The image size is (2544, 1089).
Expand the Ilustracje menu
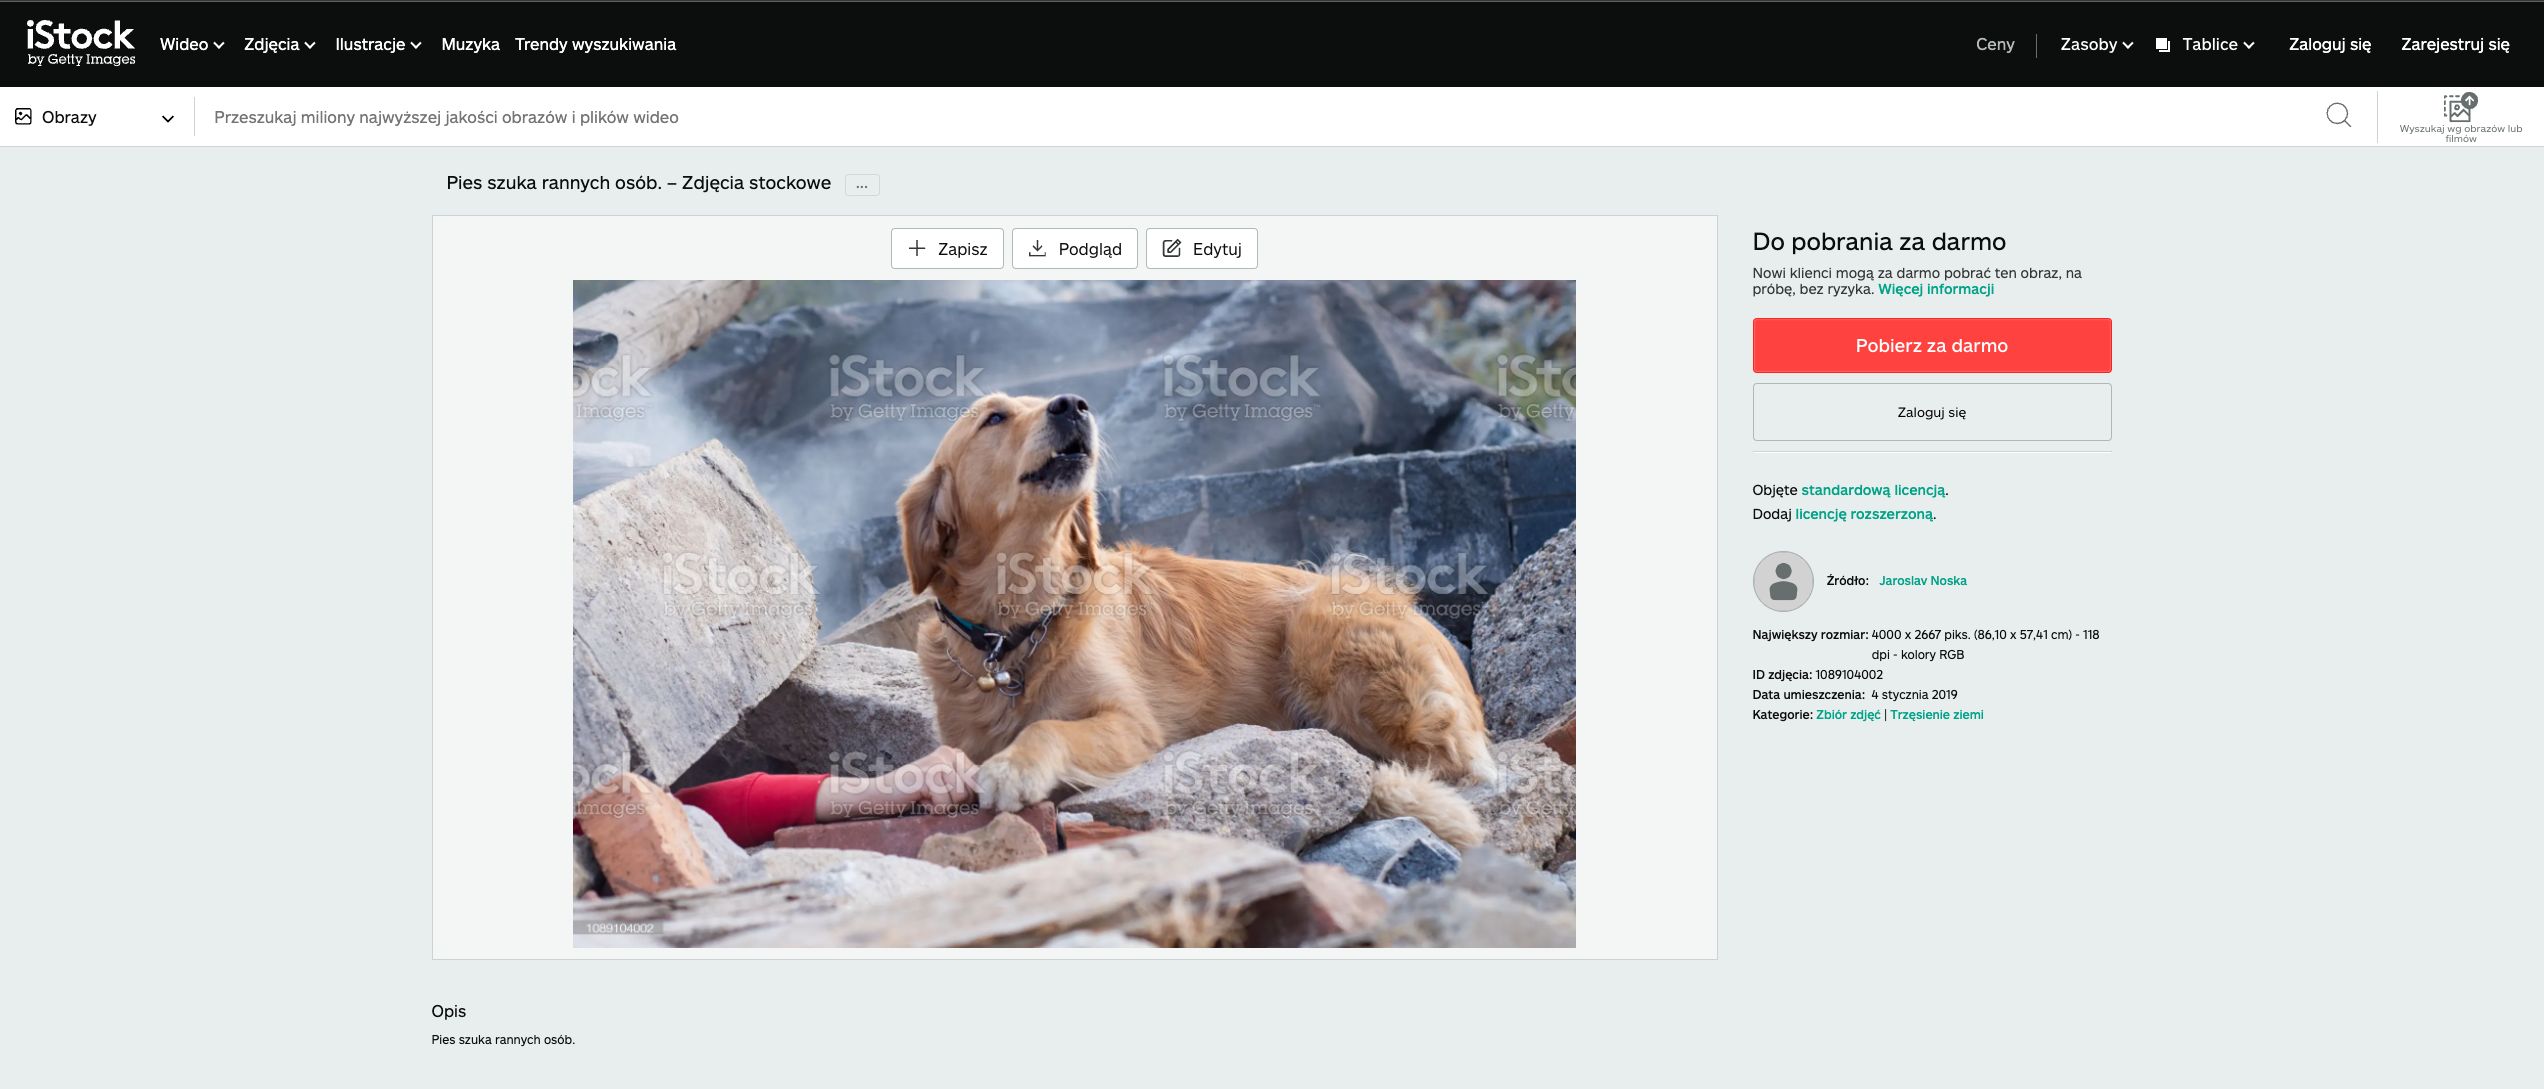click(378, 45)
